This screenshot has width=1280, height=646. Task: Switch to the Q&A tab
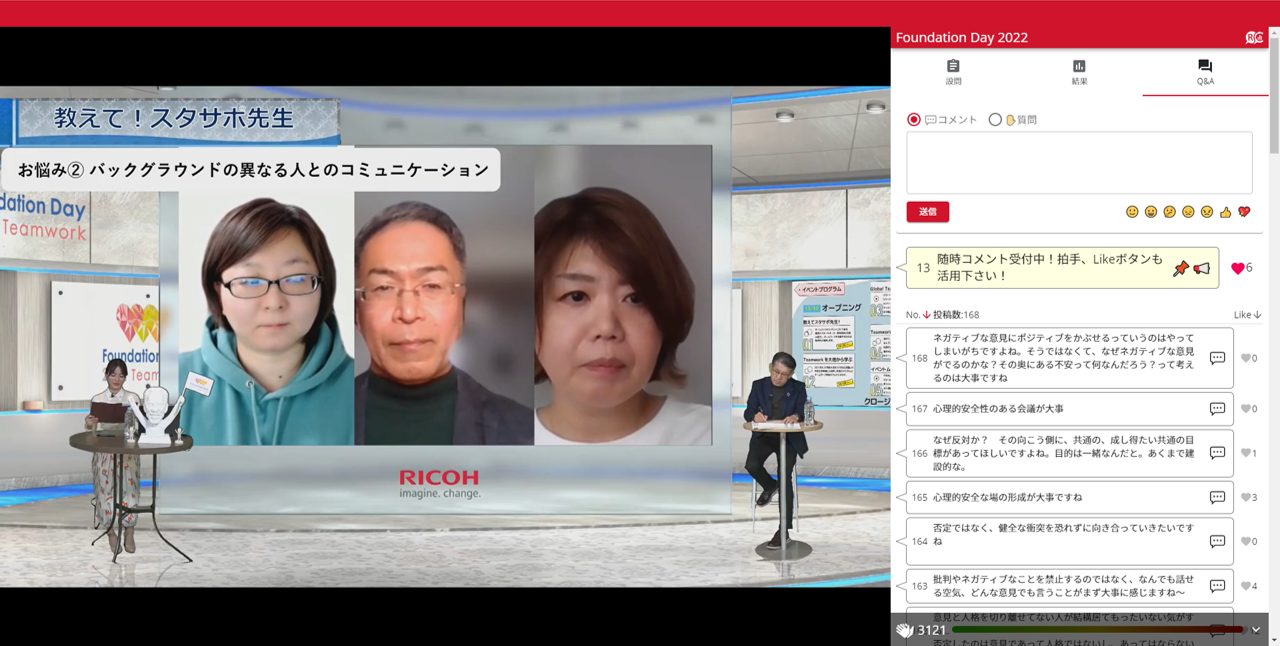coord(1205,72)
